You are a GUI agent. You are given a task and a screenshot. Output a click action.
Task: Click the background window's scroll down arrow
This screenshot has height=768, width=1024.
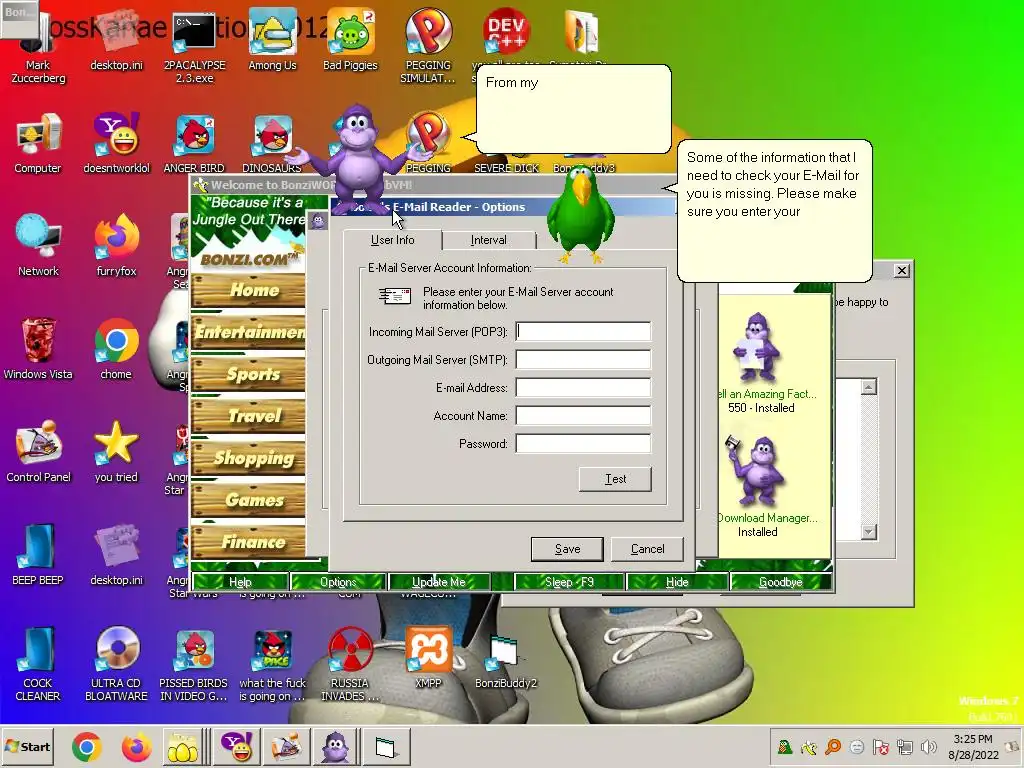[869, 532]
